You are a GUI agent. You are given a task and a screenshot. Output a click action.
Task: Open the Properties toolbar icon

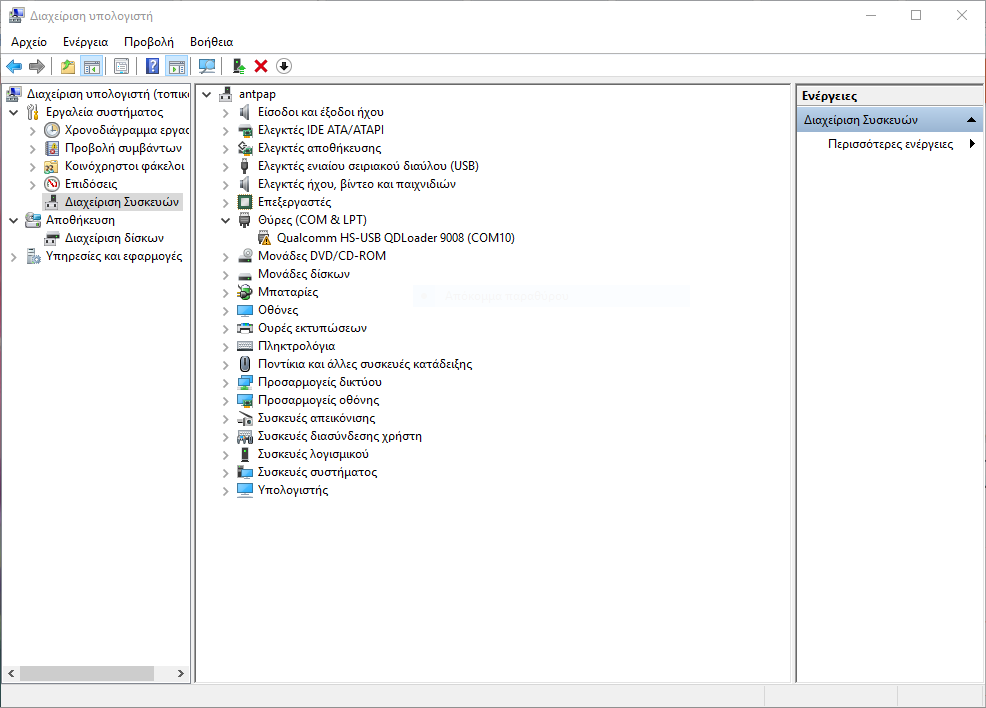point(121,66)
